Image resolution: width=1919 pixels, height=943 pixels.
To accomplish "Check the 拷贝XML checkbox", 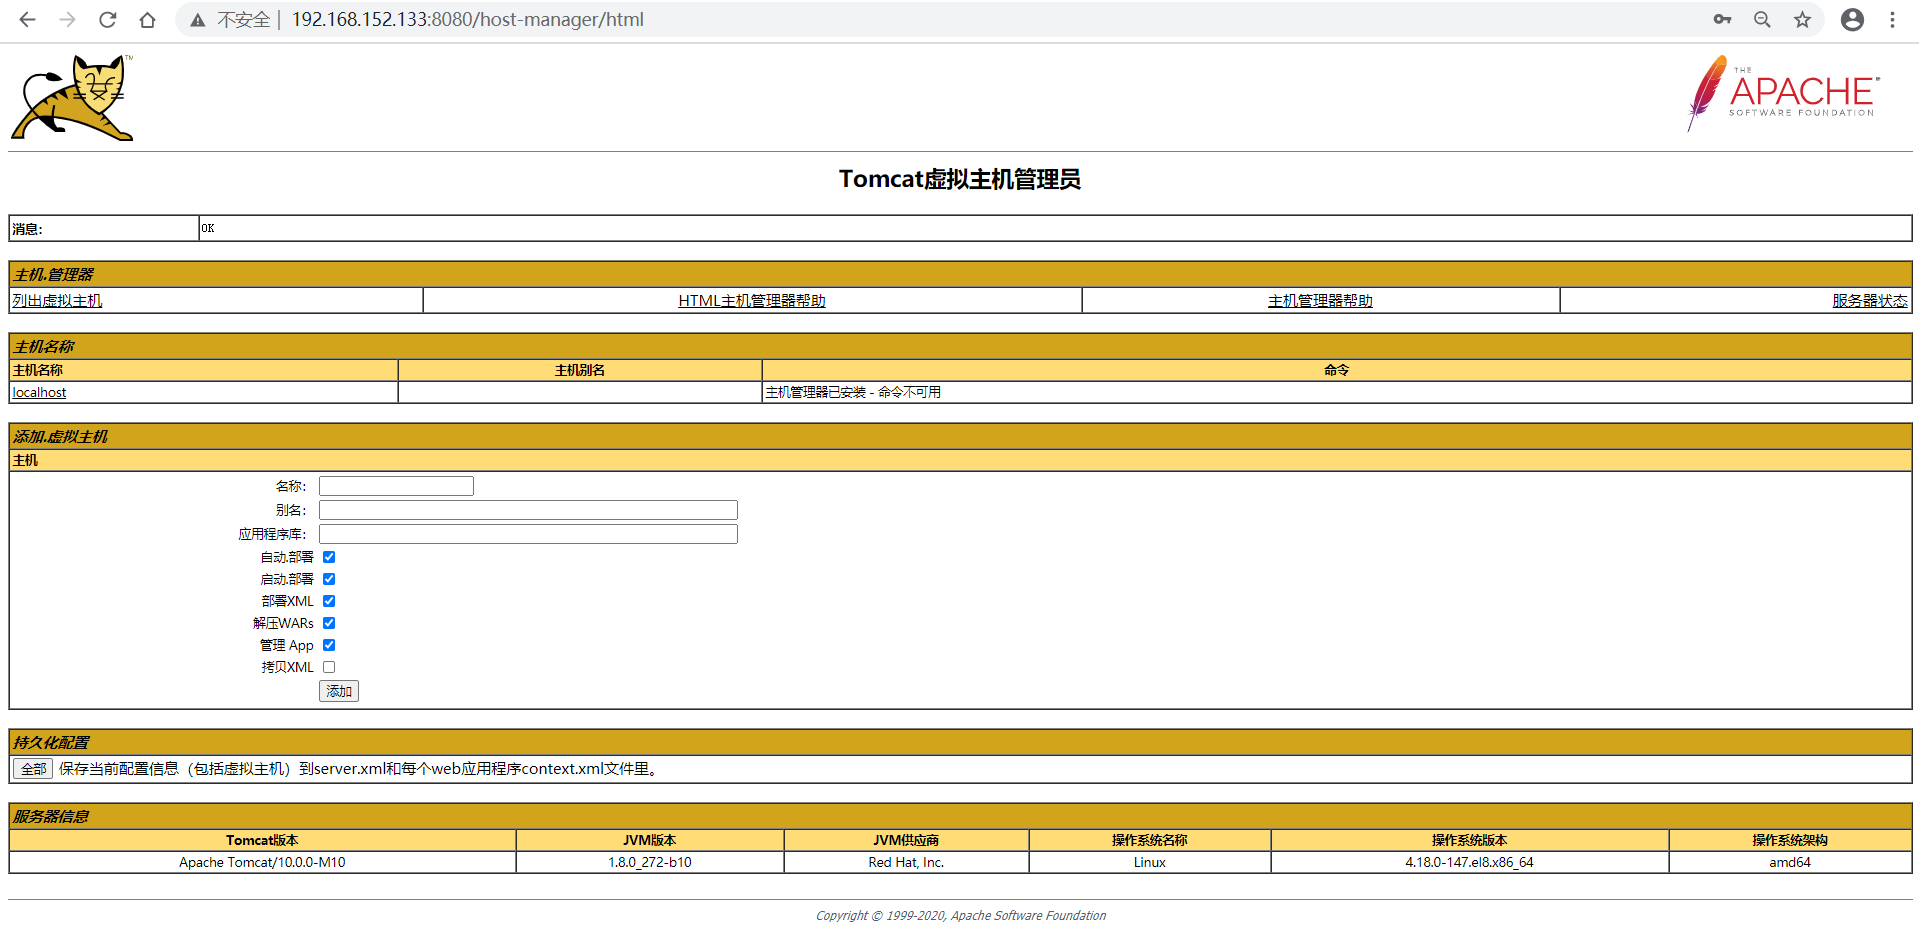I will coord(329,667).
